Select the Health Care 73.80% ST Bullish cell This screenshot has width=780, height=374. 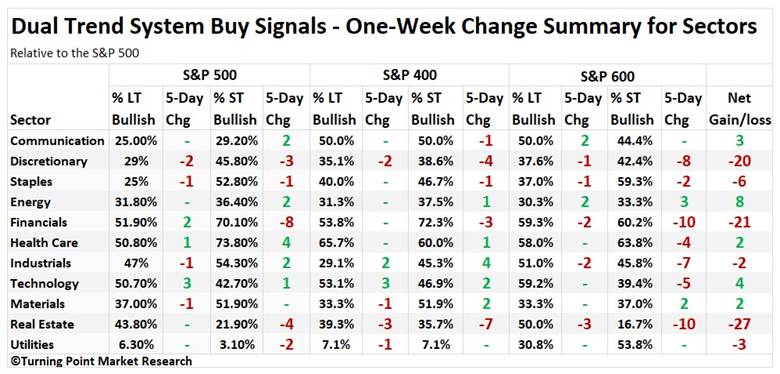[x=236, y=243]
